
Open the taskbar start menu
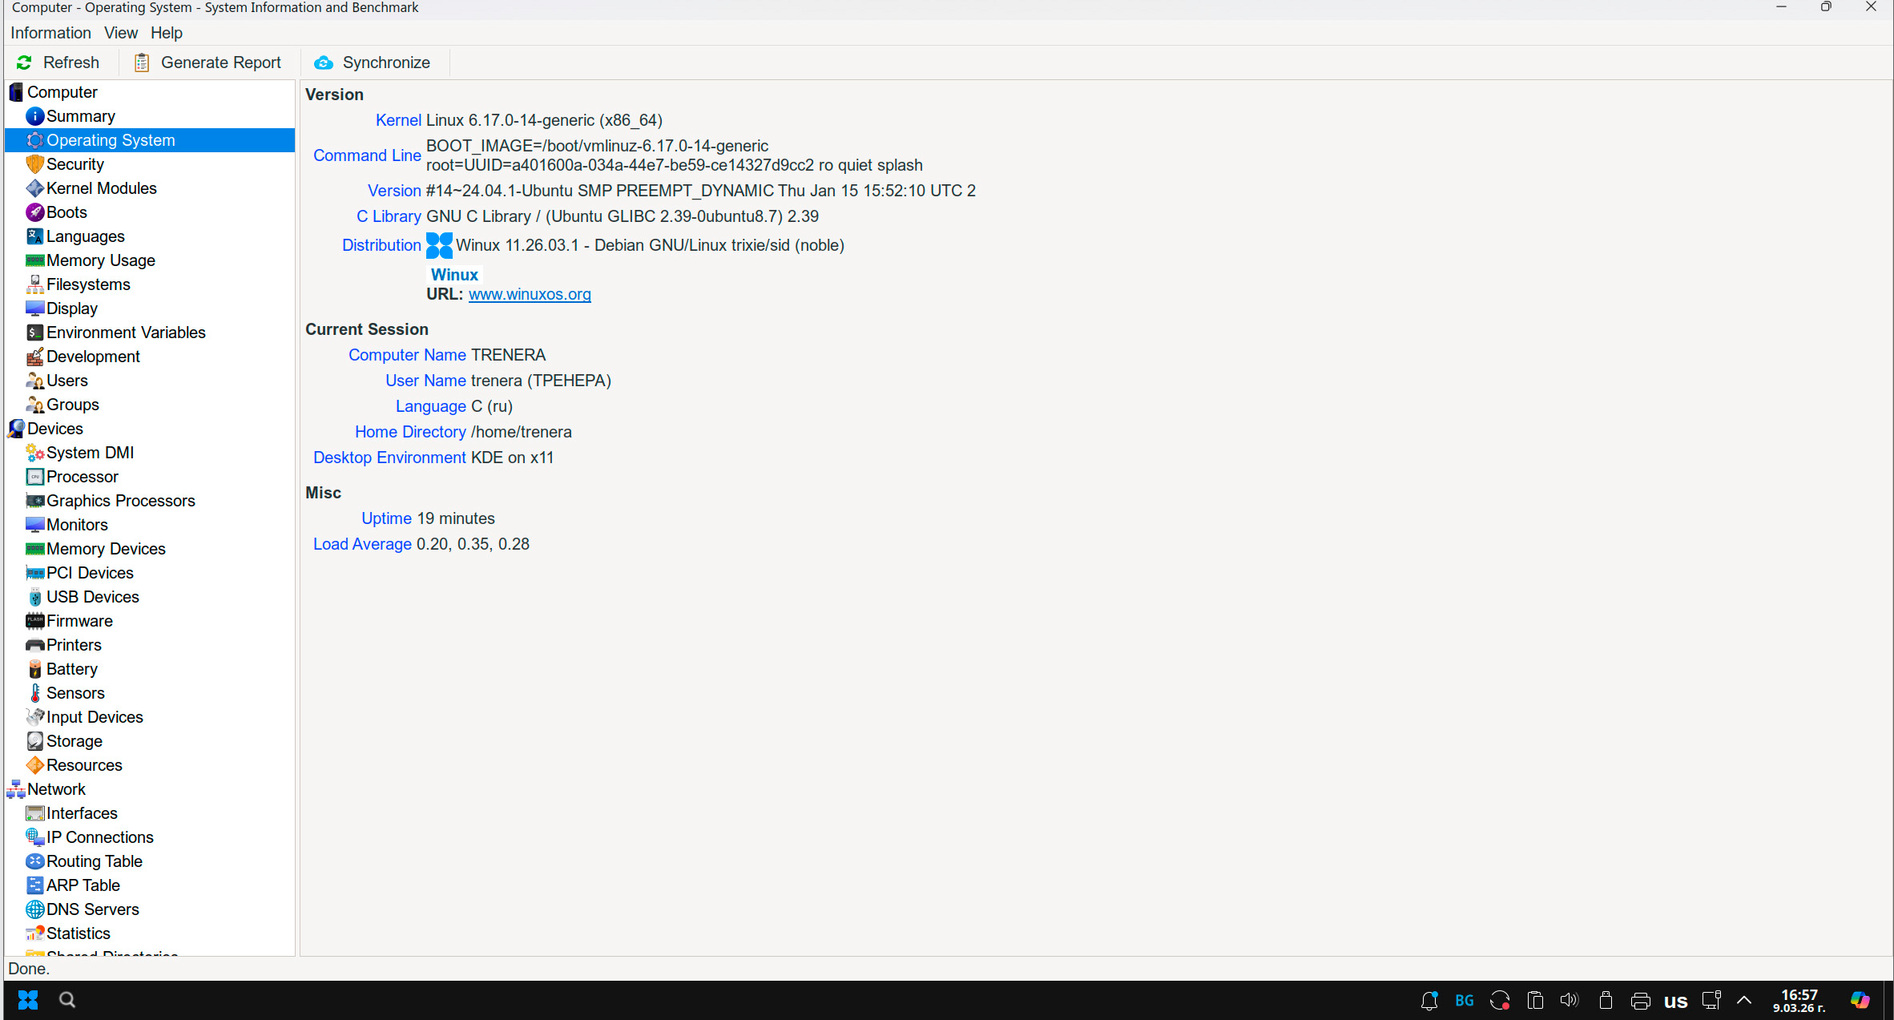[28, 999]
